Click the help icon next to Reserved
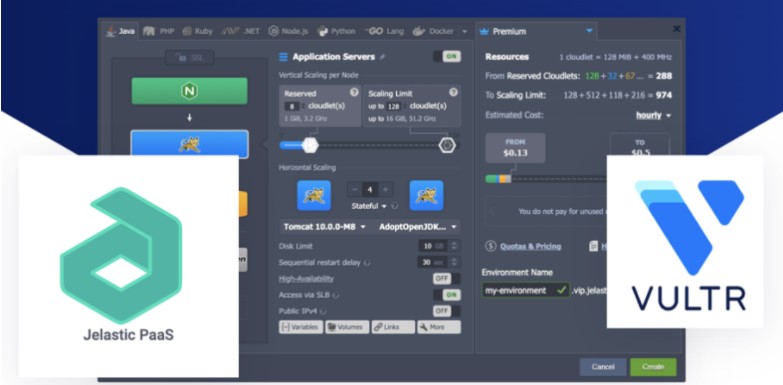 [x=354, y=93]
